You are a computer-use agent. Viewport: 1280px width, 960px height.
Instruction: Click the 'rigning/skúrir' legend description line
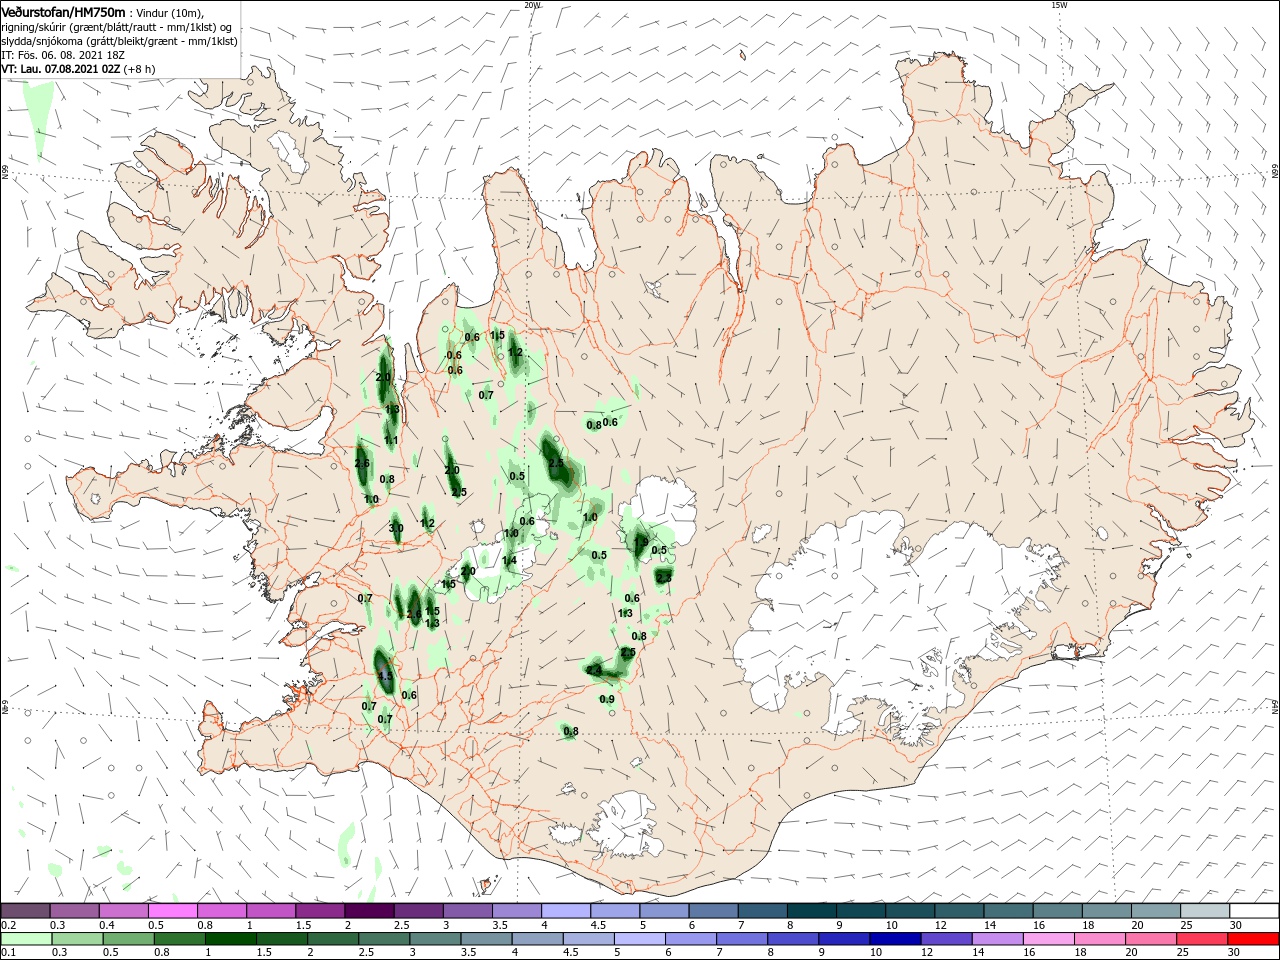point(117,26)
